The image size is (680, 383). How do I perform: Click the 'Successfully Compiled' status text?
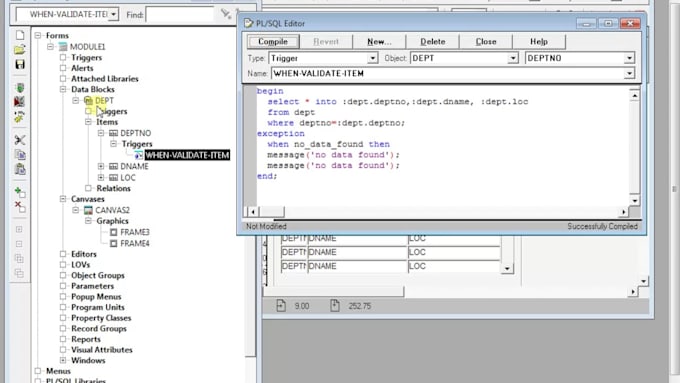(x=602, y=226)
